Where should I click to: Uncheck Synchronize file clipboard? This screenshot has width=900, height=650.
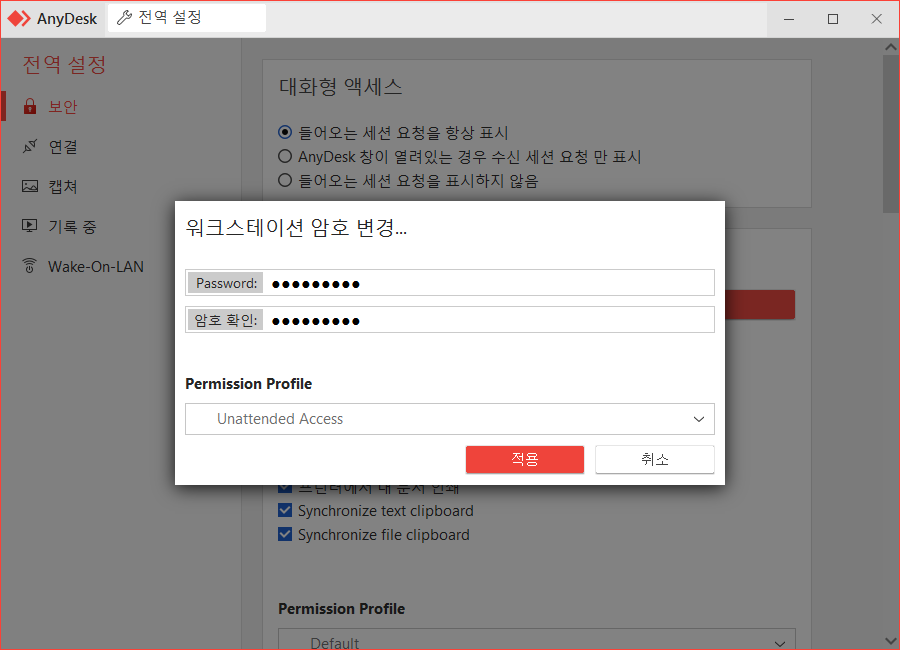tap(285, 534)
